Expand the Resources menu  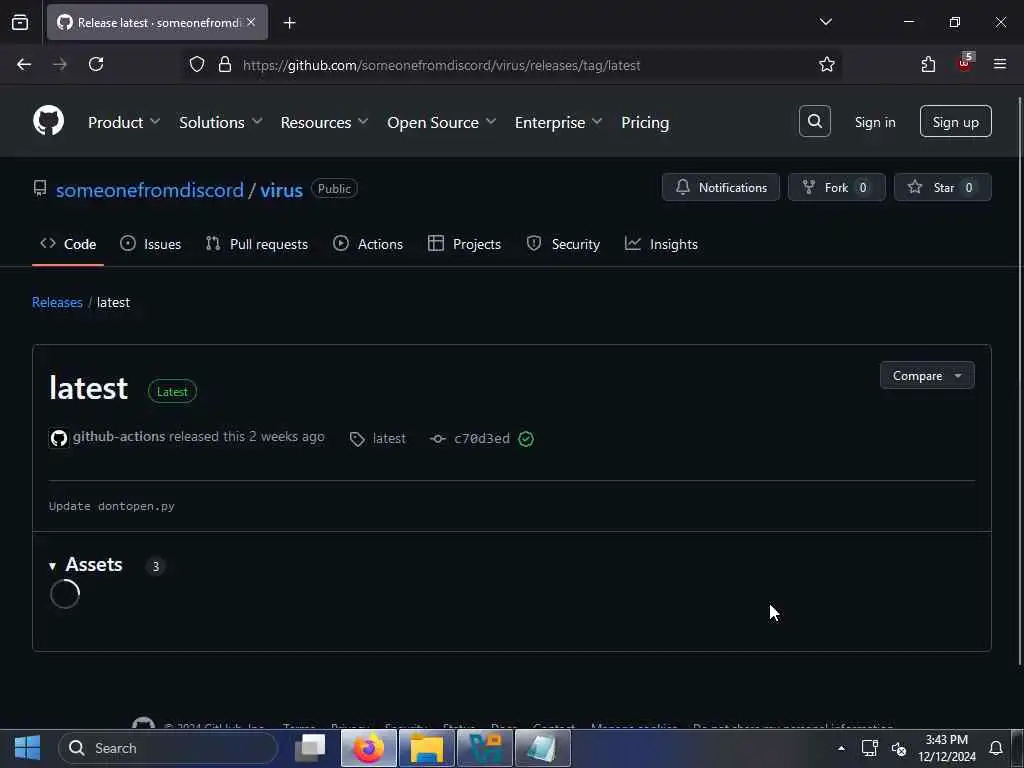click(x=325, y=122)
